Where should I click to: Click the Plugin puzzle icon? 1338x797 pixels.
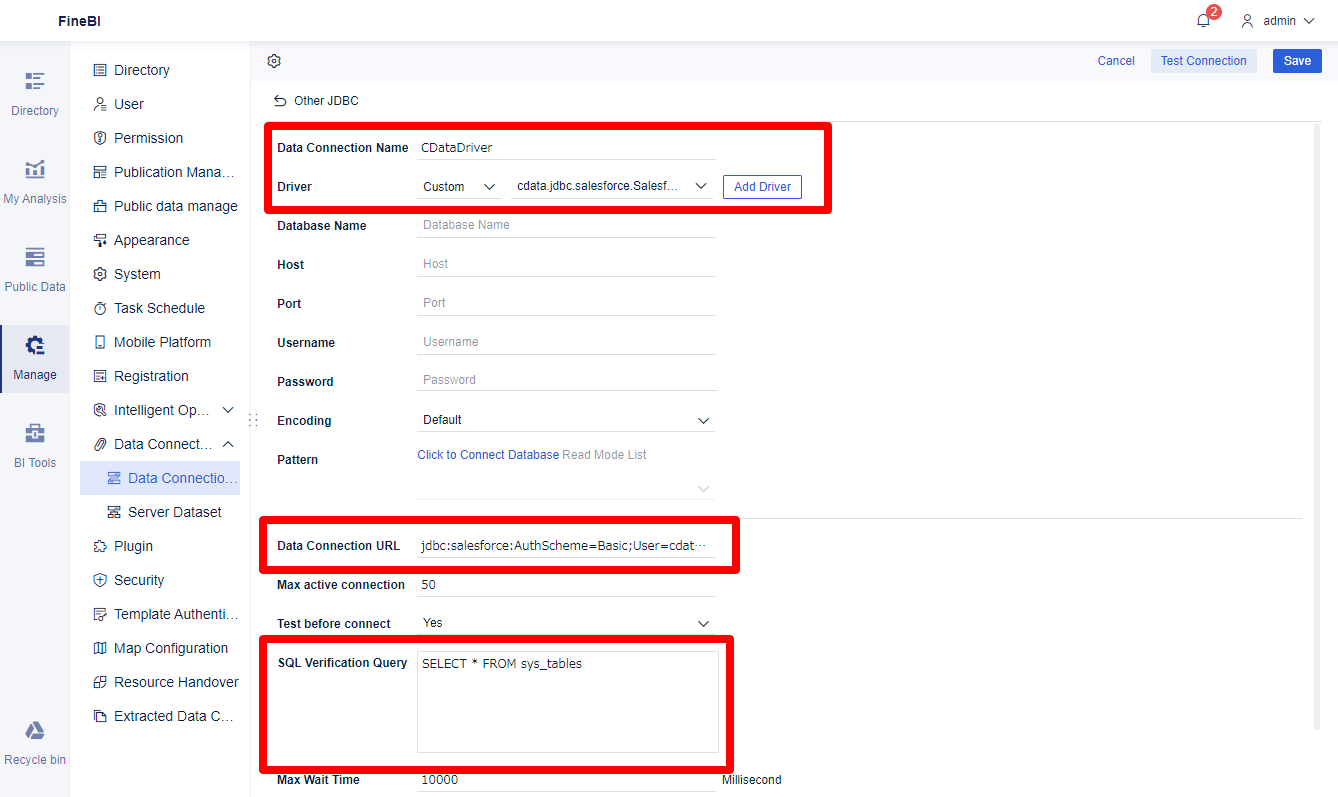(100, 546)
